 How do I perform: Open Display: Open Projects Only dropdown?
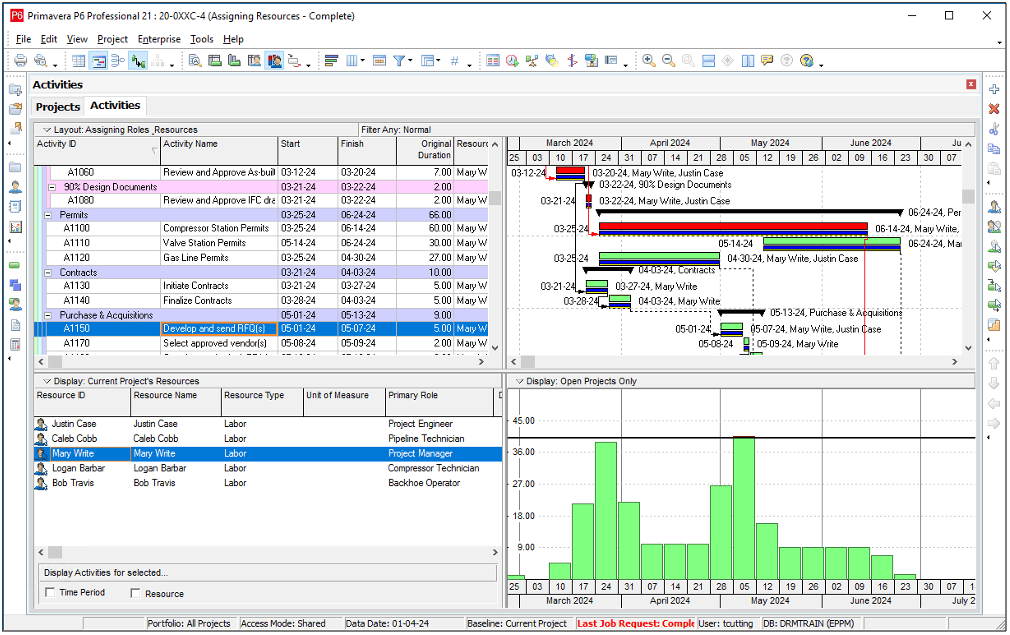coord(519,381)
